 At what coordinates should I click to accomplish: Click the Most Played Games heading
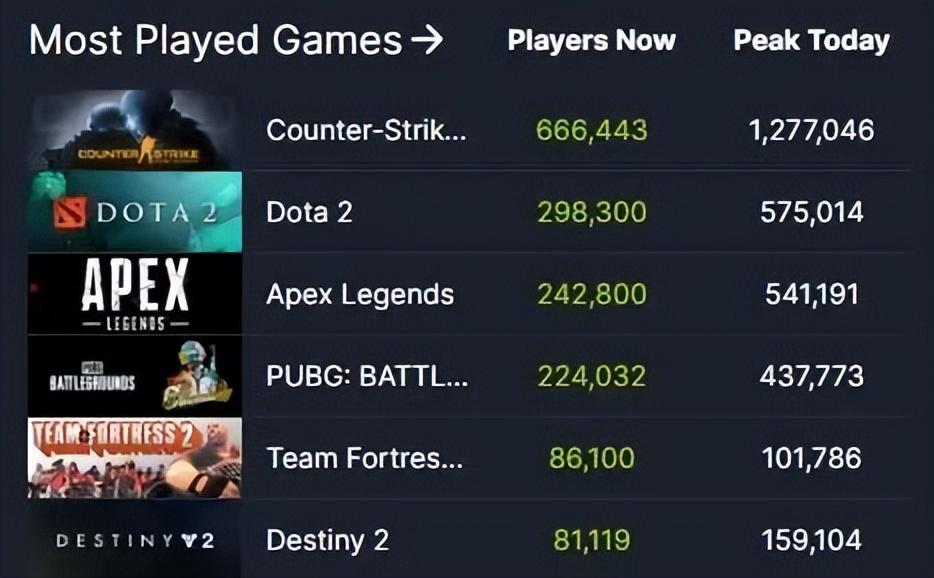216,41
